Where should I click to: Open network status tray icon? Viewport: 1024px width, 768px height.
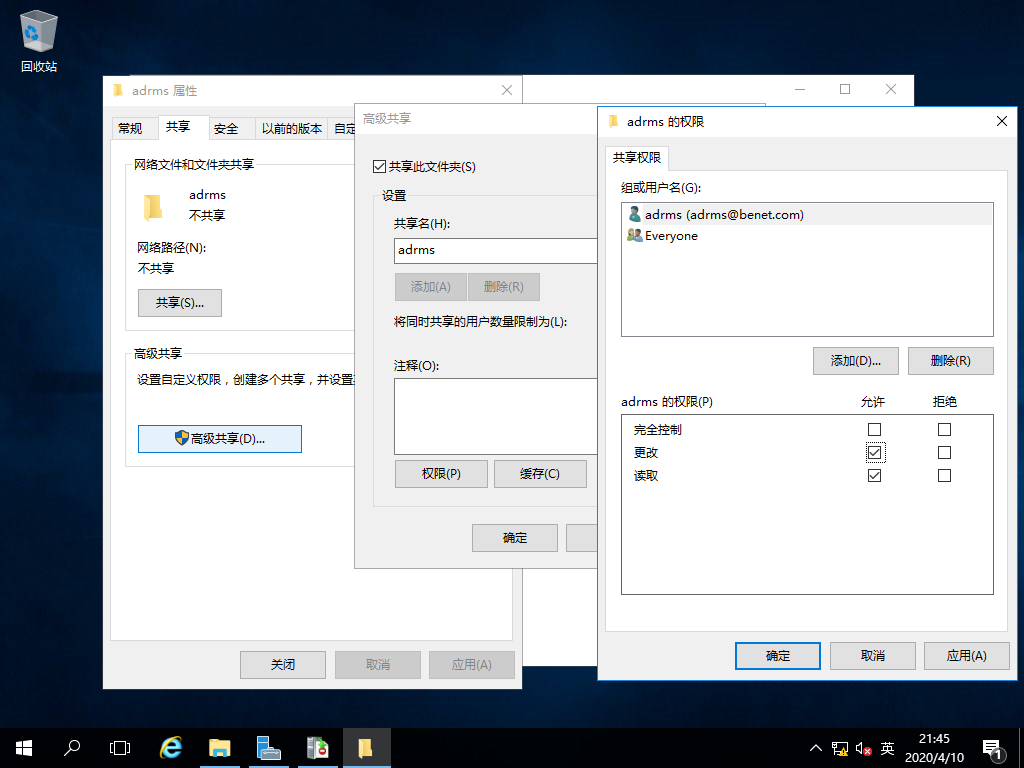(840, 748)
